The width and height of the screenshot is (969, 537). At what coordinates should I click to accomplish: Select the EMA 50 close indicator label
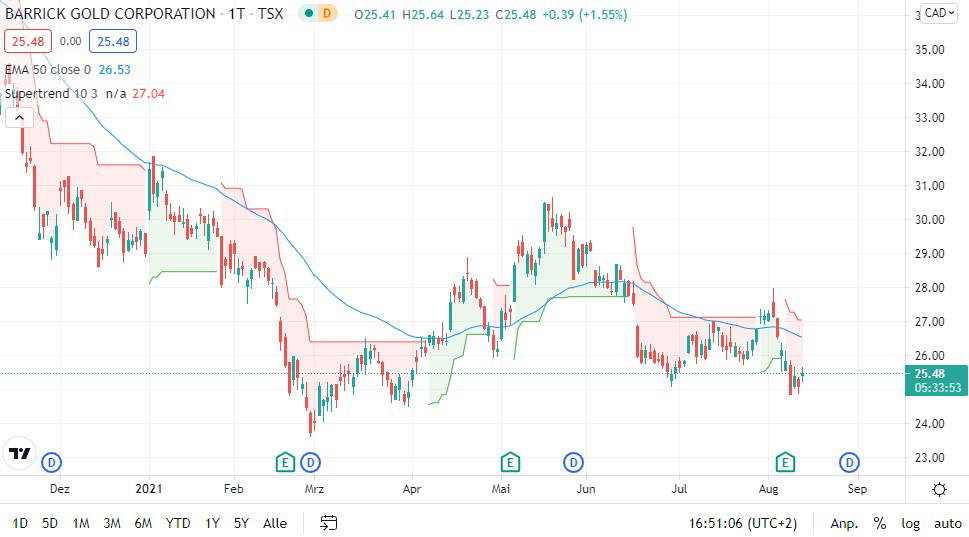tap(48, 70)
